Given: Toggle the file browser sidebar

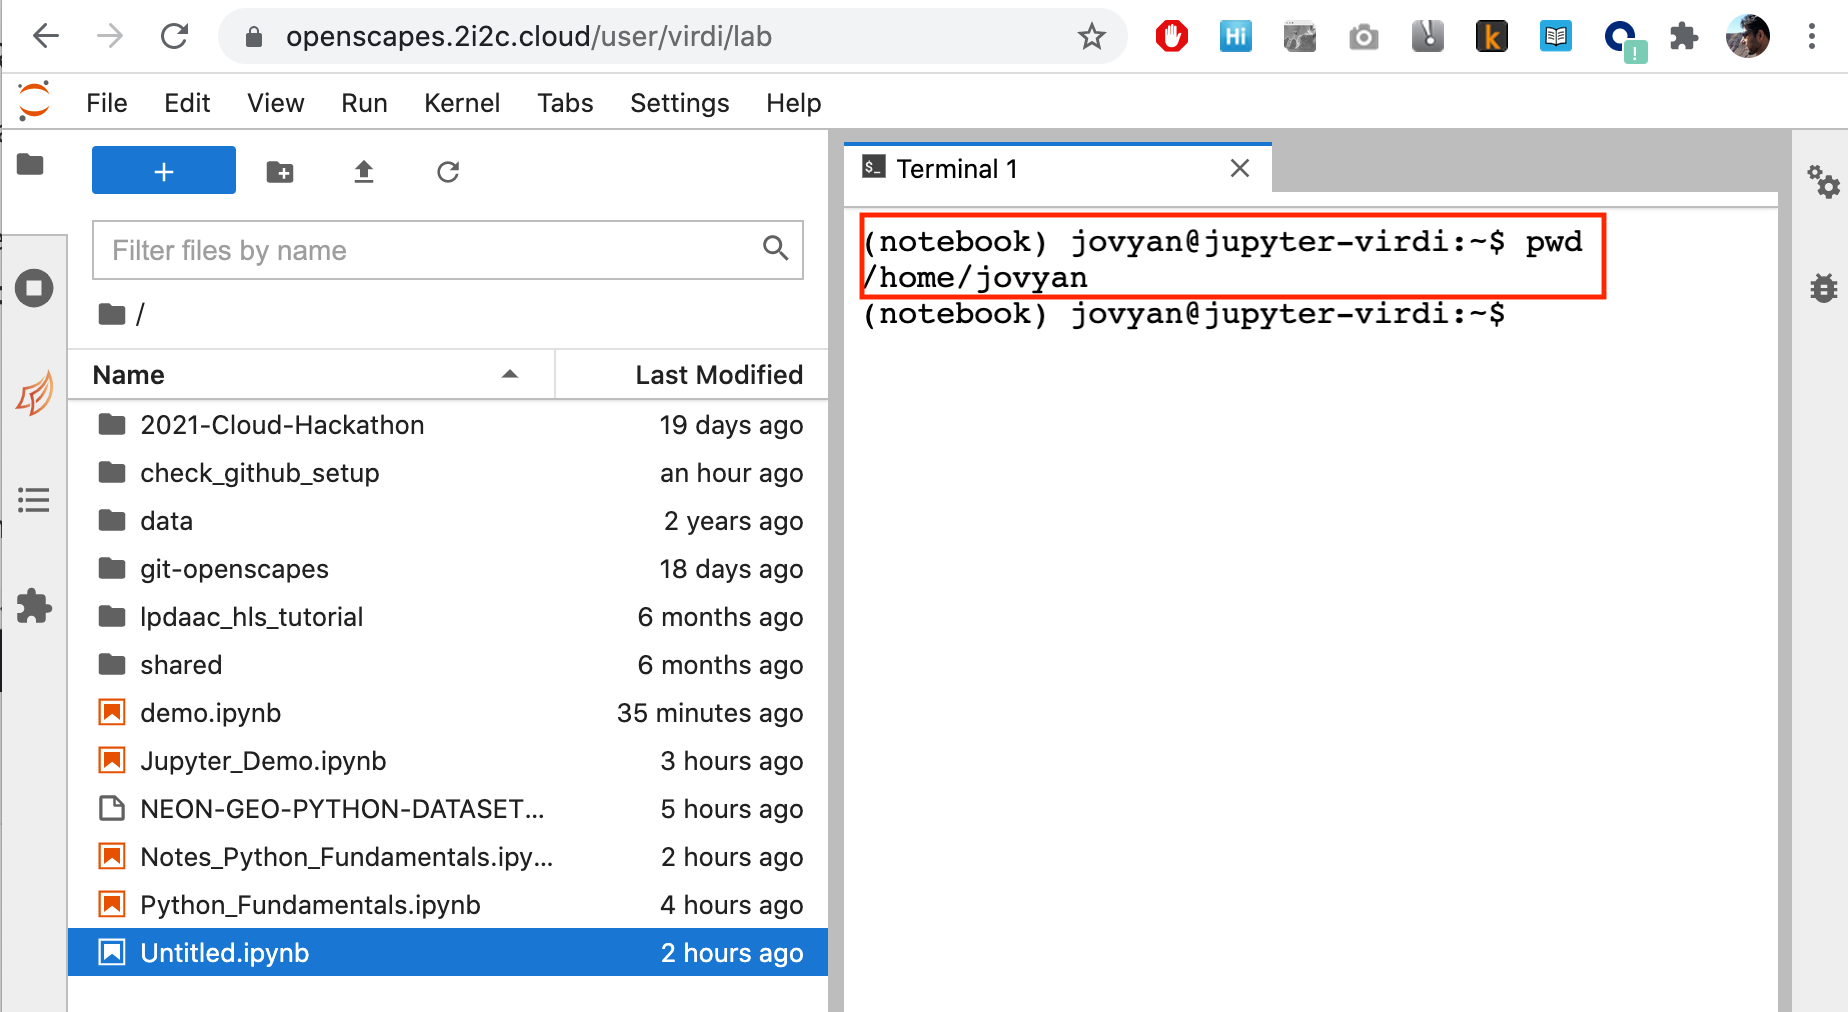Looking at the screenshot, I should pyautogui.click(x=31, y=164).
